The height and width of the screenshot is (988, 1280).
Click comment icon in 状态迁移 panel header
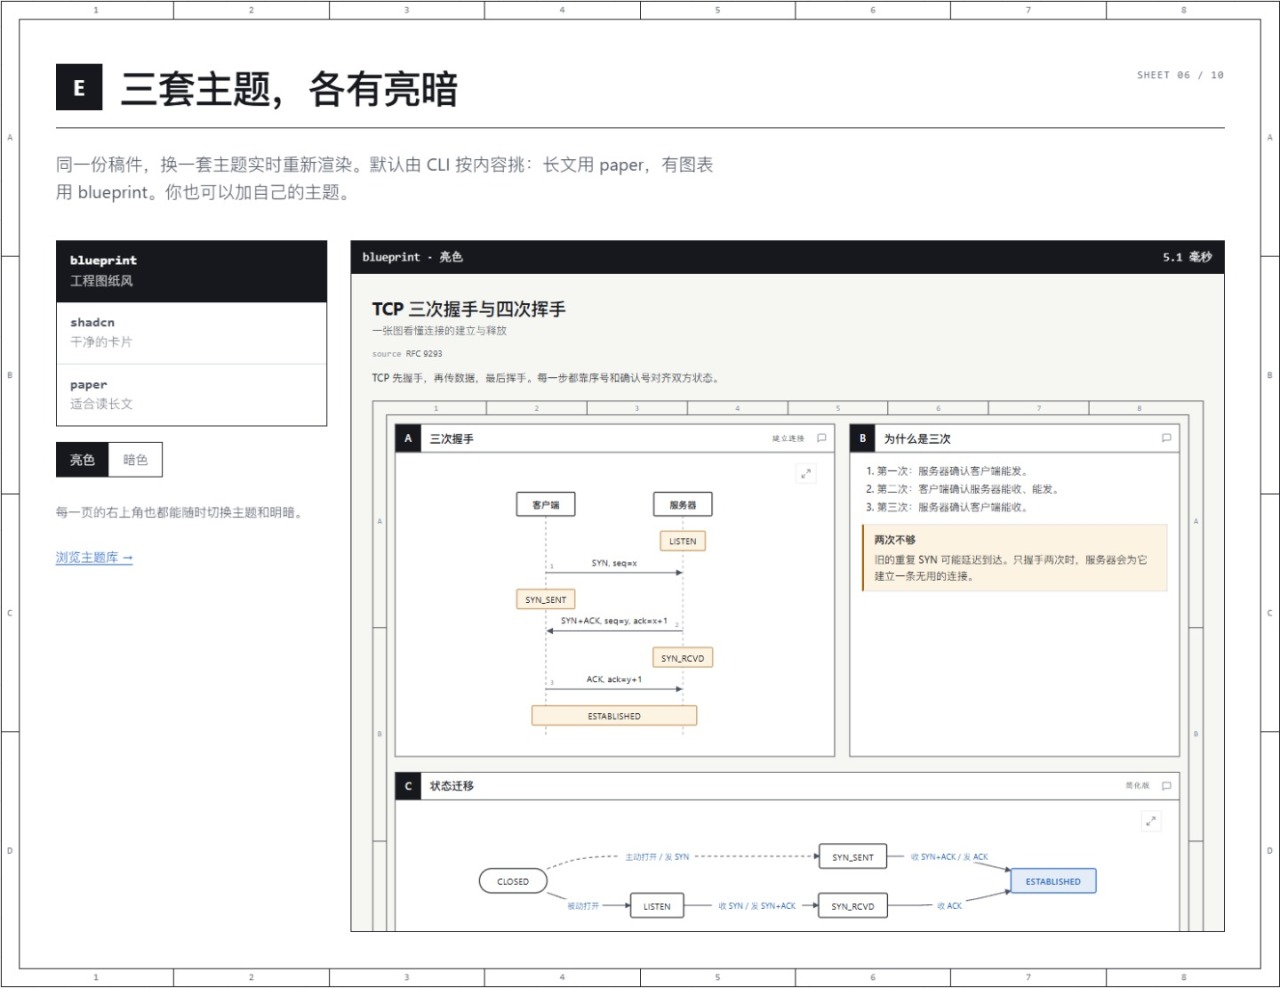1166,786
